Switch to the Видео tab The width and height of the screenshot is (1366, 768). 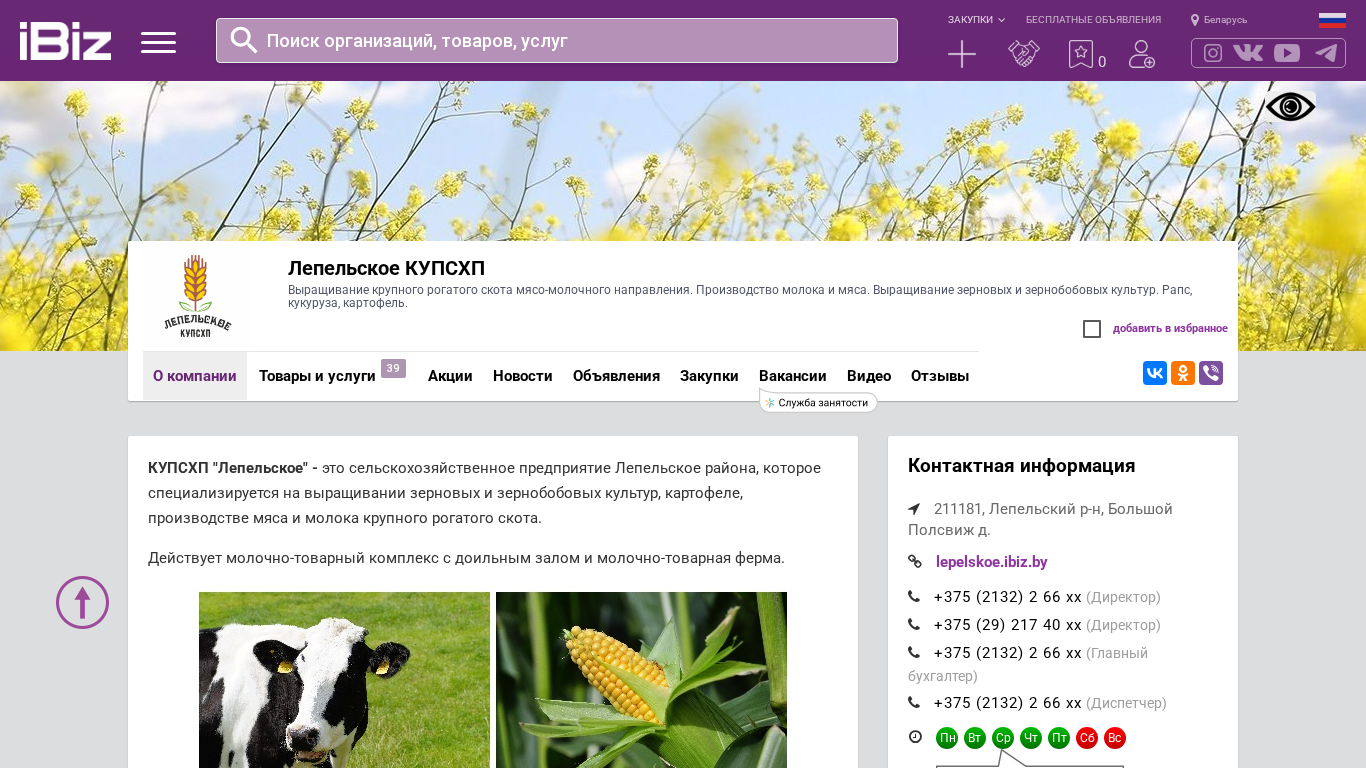pyautogui.click(x=869, y=376)
